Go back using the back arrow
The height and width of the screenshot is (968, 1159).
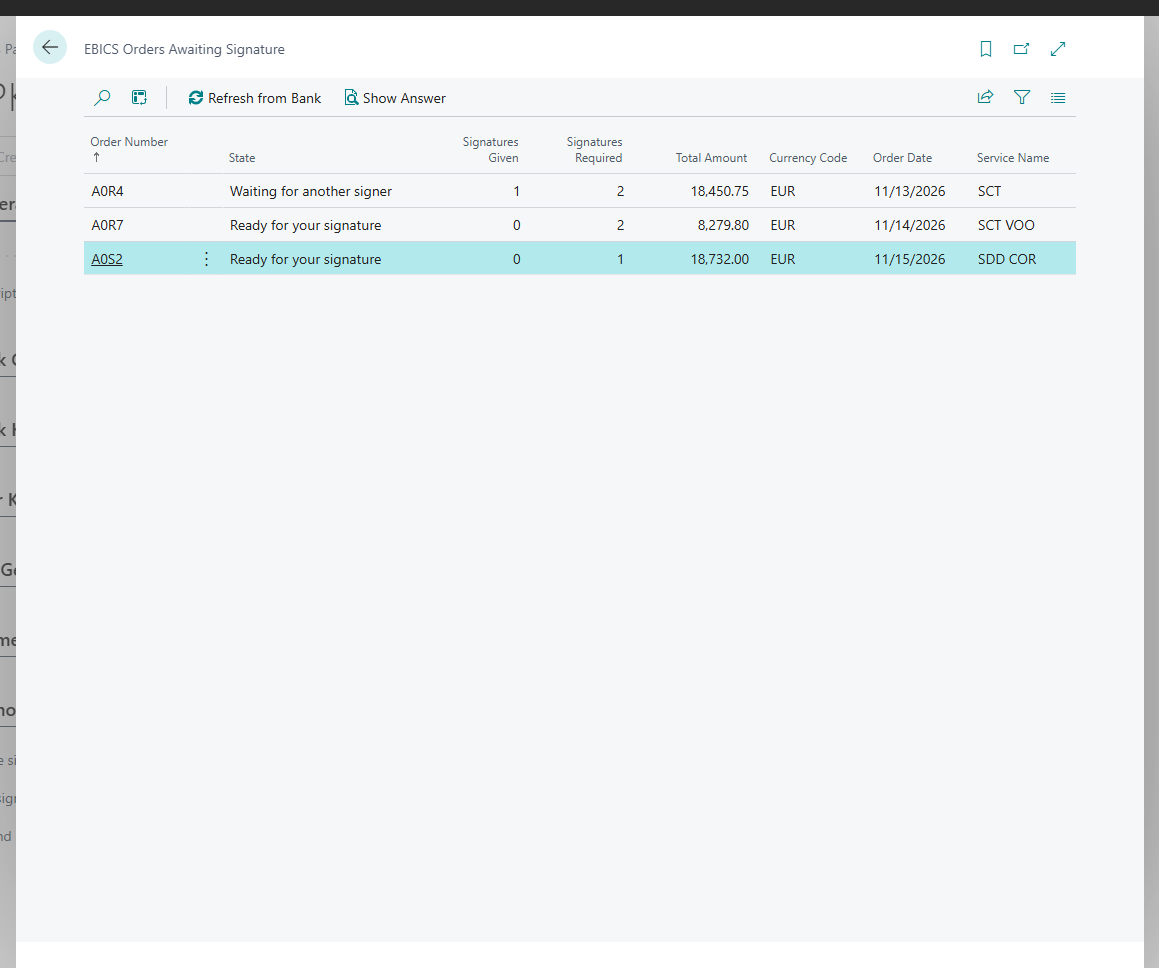pos(50,48)
